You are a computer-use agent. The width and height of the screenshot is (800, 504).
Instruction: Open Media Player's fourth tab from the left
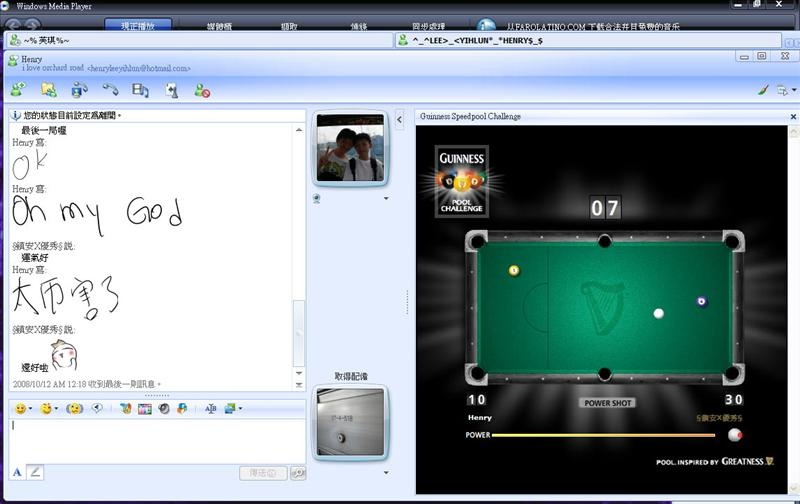pyautogui.click(x=359, y=26)
